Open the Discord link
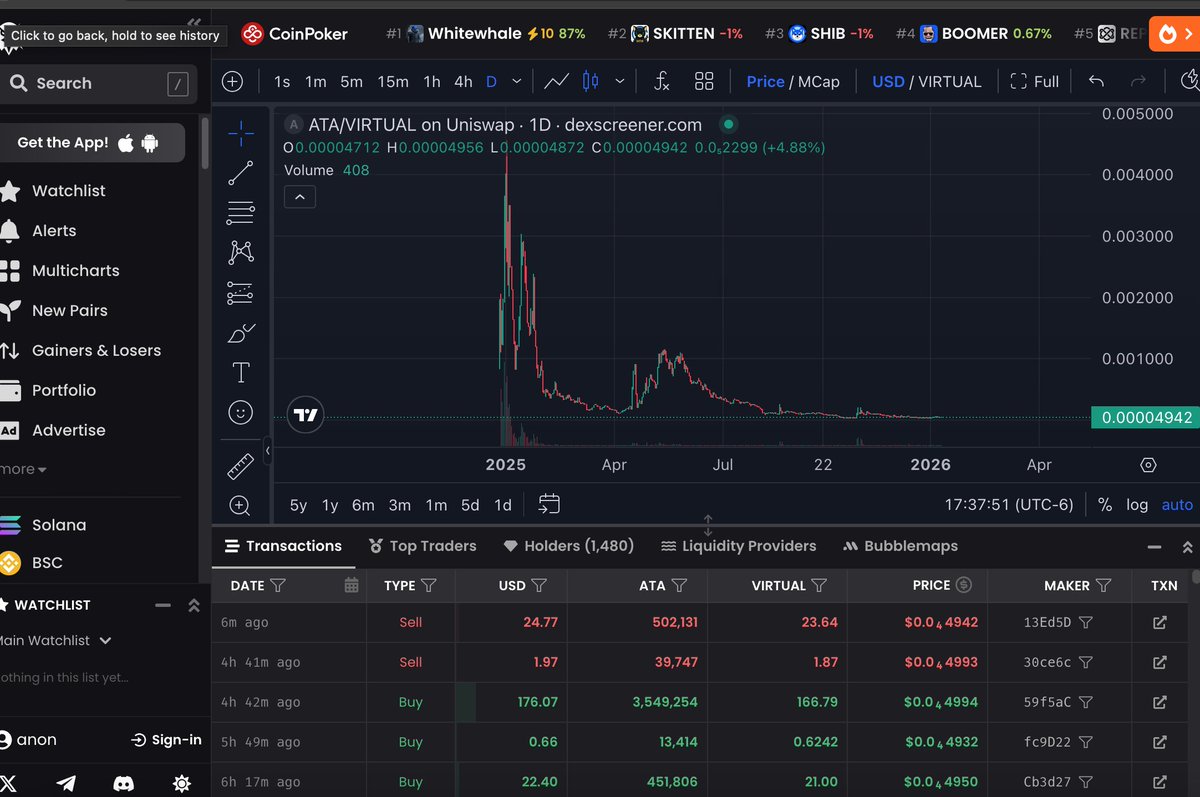The width and height of the screenshot is (1200, 797). coord(124,783)
